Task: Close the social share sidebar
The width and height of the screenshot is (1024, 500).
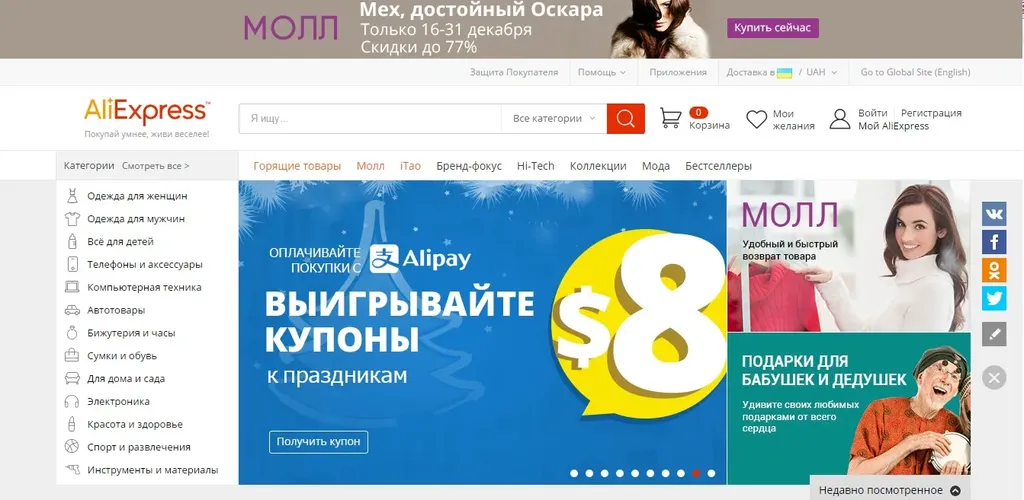Action: click(x=994, y=377)
